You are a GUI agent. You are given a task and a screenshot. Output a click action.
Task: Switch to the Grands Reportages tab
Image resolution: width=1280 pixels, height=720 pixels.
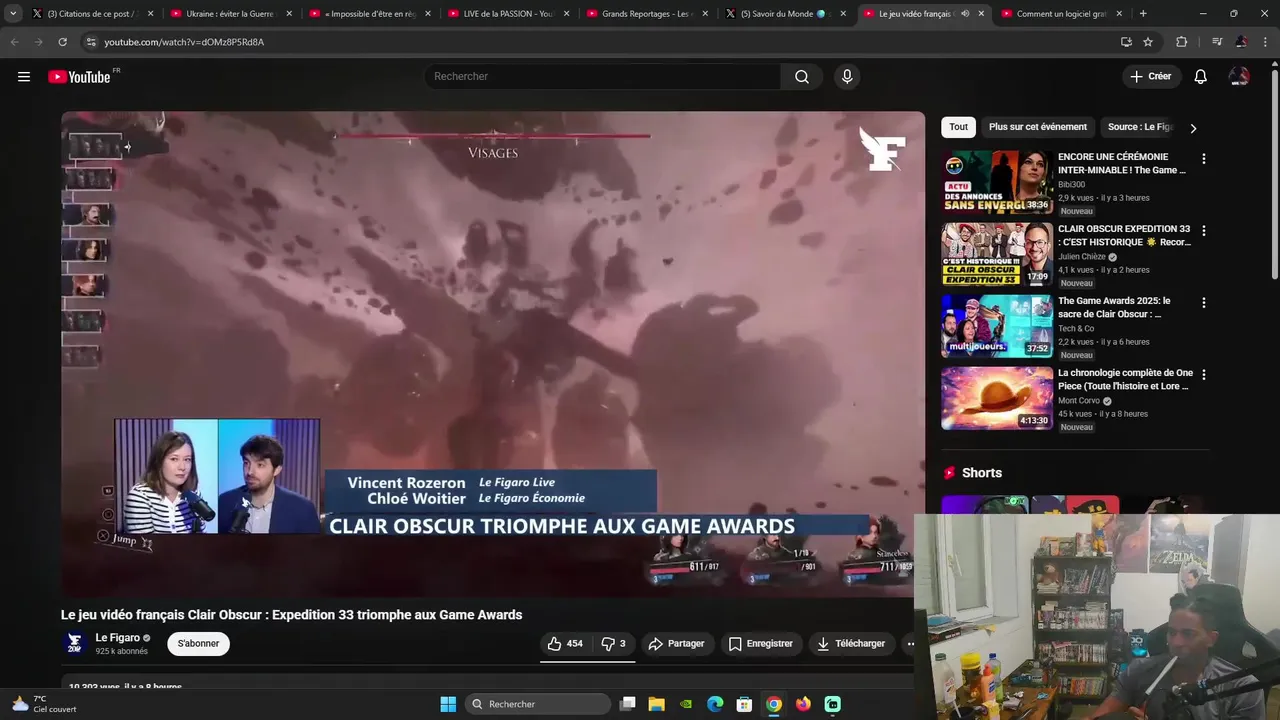[647, 14]
